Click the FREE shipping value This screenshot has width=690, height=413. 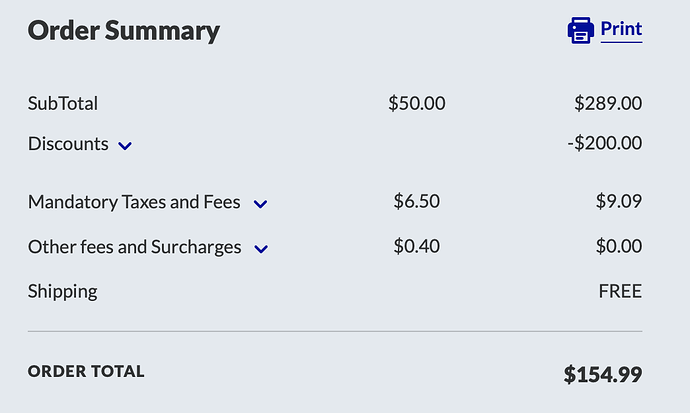pyautogui.click(x=620, y=291)
